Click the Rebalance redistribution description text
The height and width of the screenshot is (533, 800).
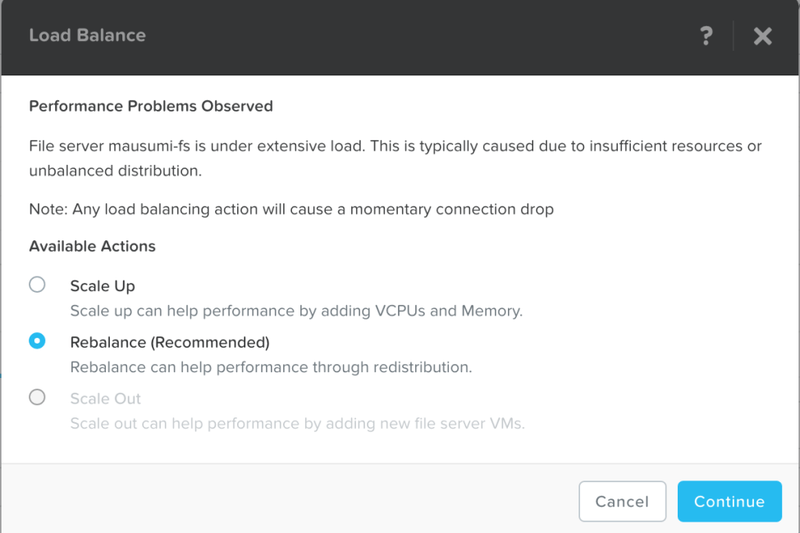pos(270,367)
